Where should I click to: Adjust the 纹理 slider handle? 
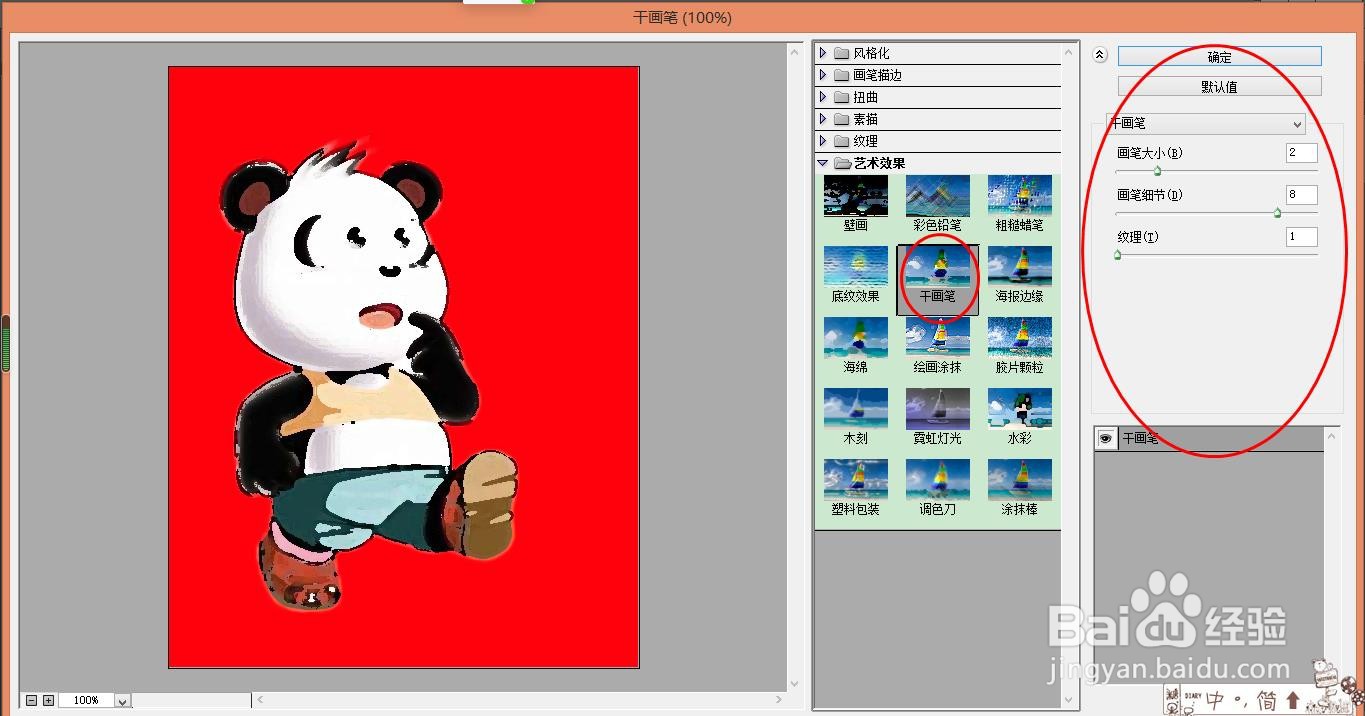tap(1117, 255)
